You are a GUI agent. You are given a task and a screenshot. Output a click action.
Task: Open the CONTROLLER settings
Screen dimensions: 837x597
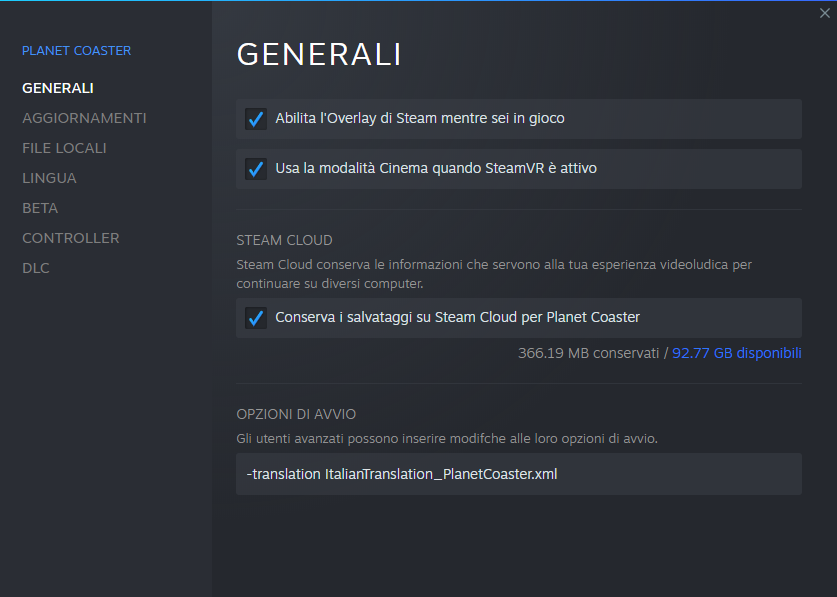coord(70,238)
